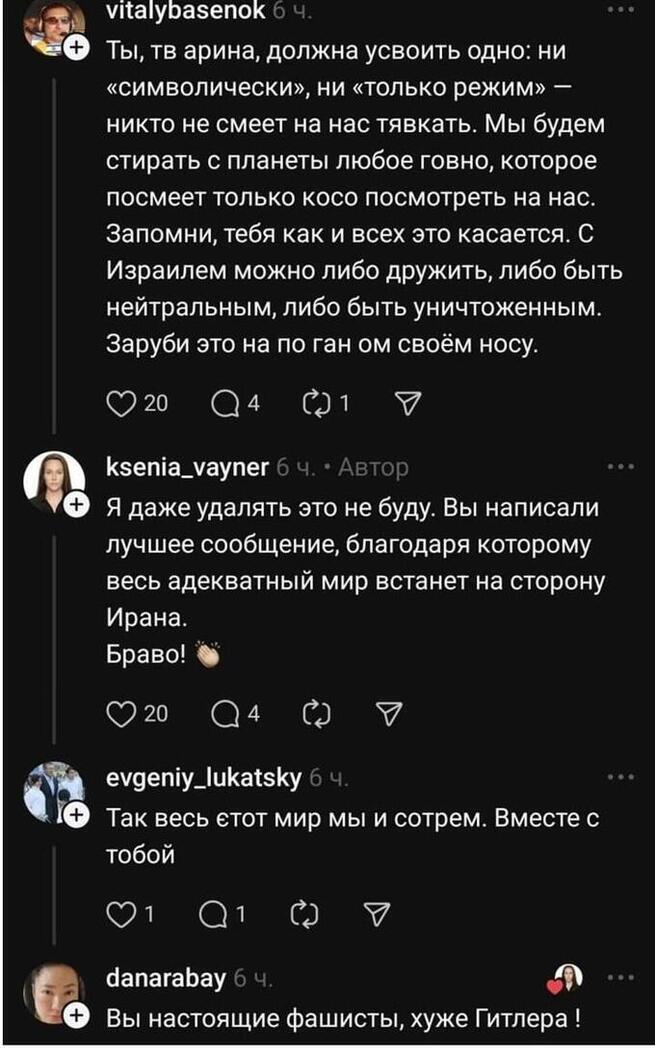The width and height of the screenshot is (655, 1052).
Task: Repost ksenia_vayner's reply
Action: tap(316, 714)
